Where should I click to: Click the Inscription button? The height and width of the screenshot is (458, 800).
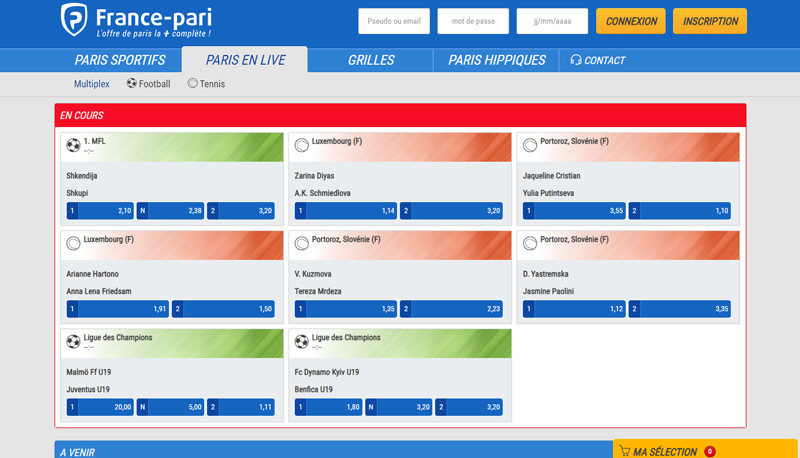pos(710,21)
